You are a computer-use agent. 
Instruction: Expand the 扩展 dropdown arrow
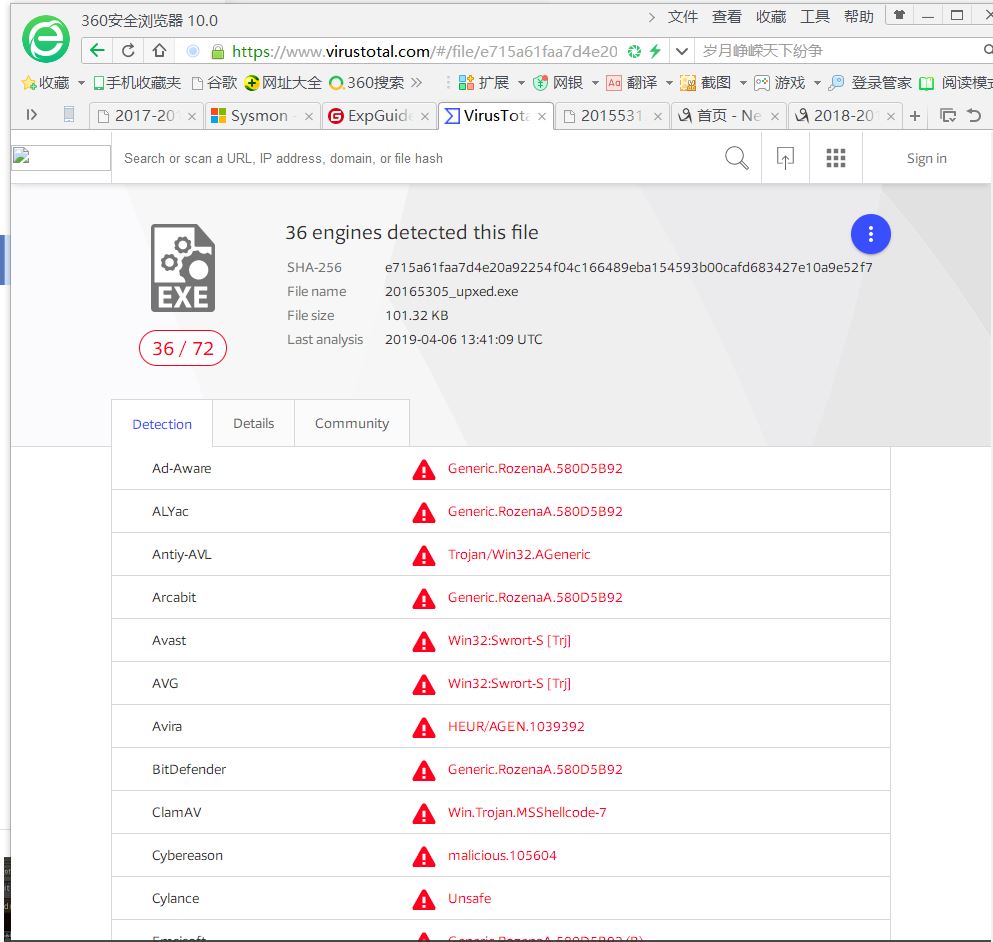[521, 83]
